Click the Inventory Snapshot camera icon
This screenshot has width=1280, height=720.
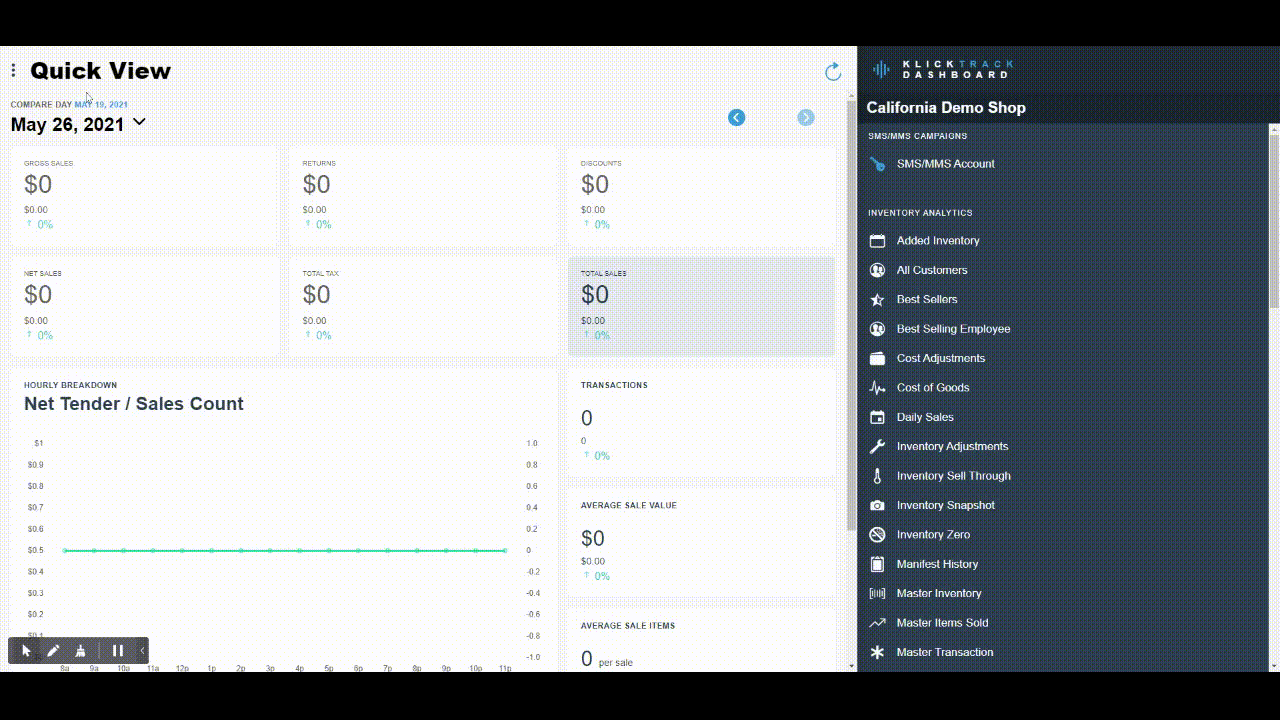pos(877,506)
